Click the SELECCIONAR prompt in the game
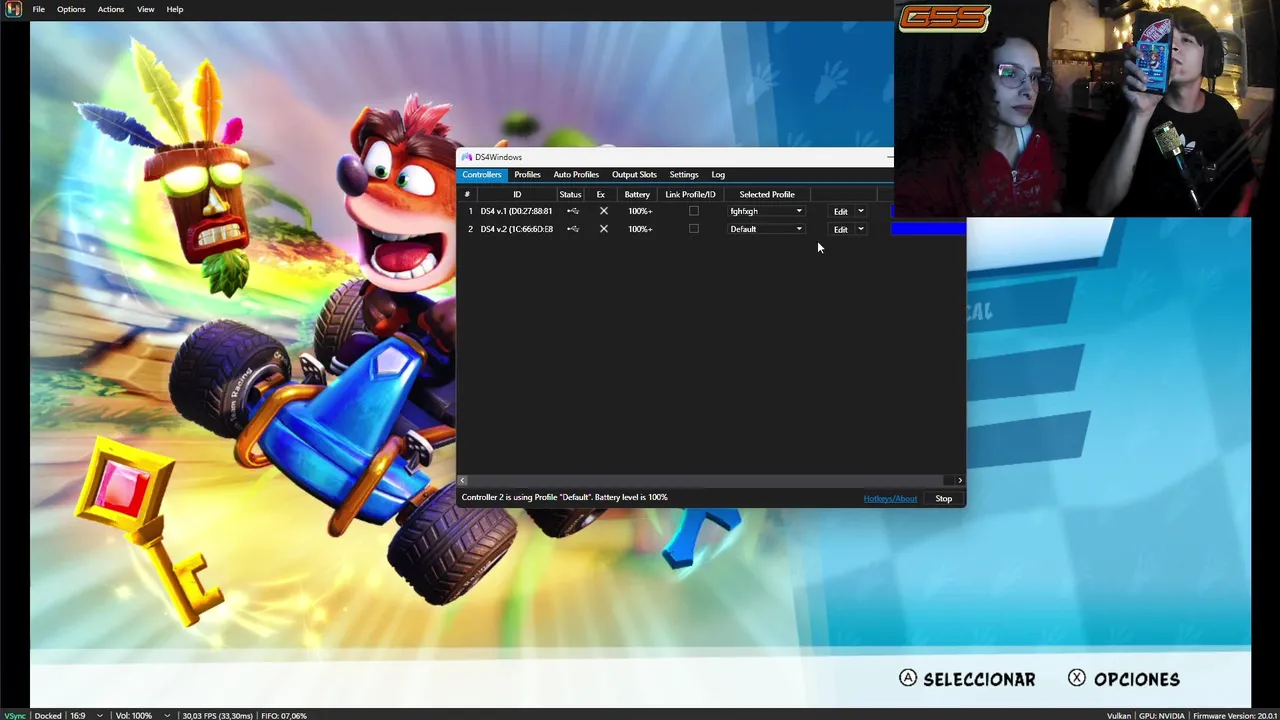This screenshot has height=720, width=1280. [x=979, y=679]
